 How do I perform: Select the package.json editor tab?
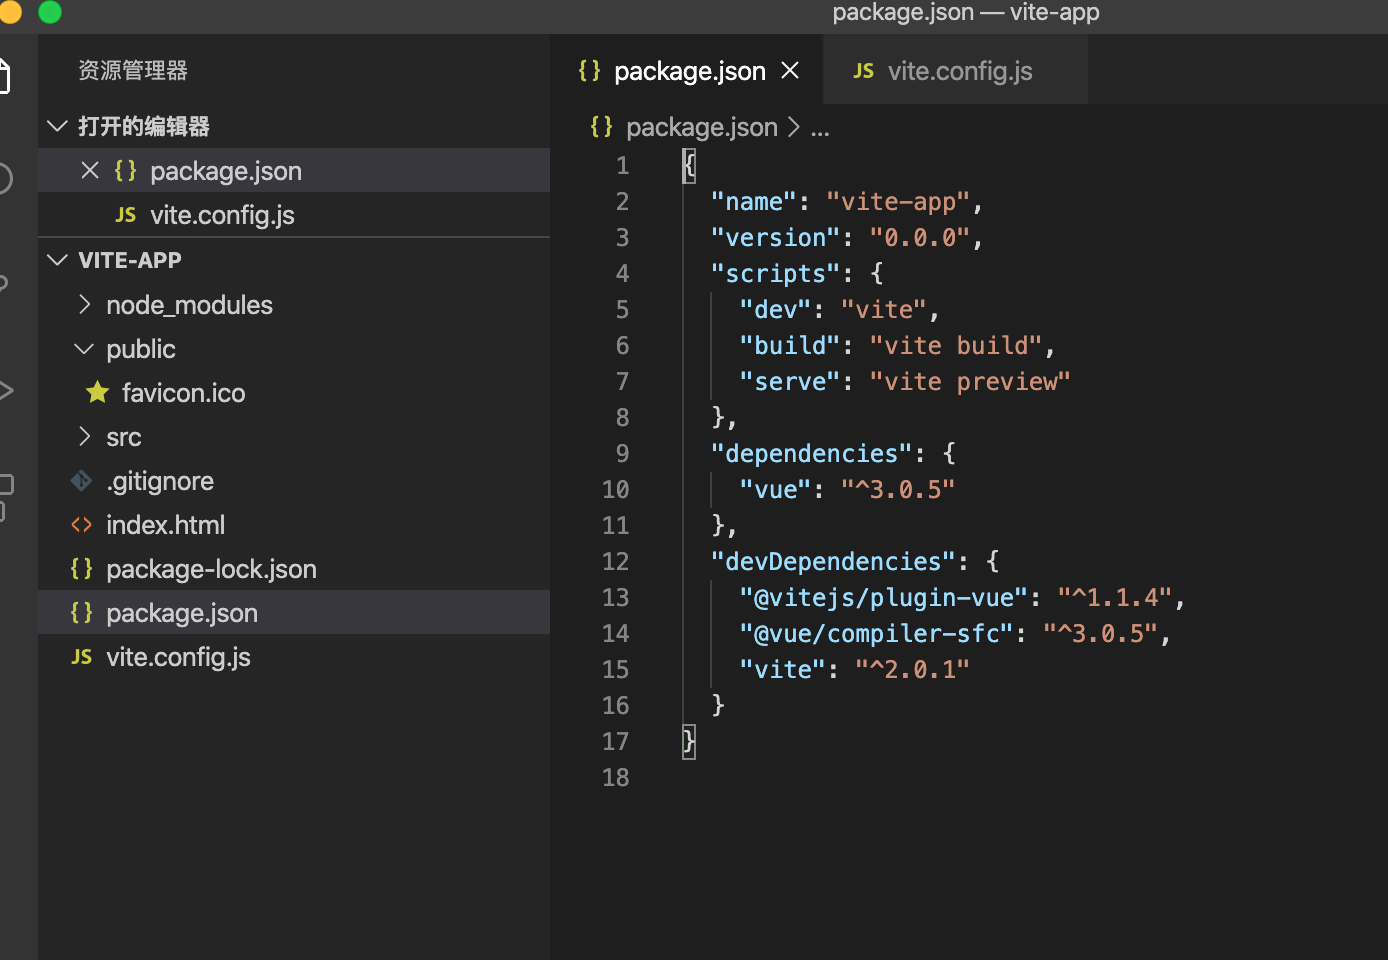(687, 70)
